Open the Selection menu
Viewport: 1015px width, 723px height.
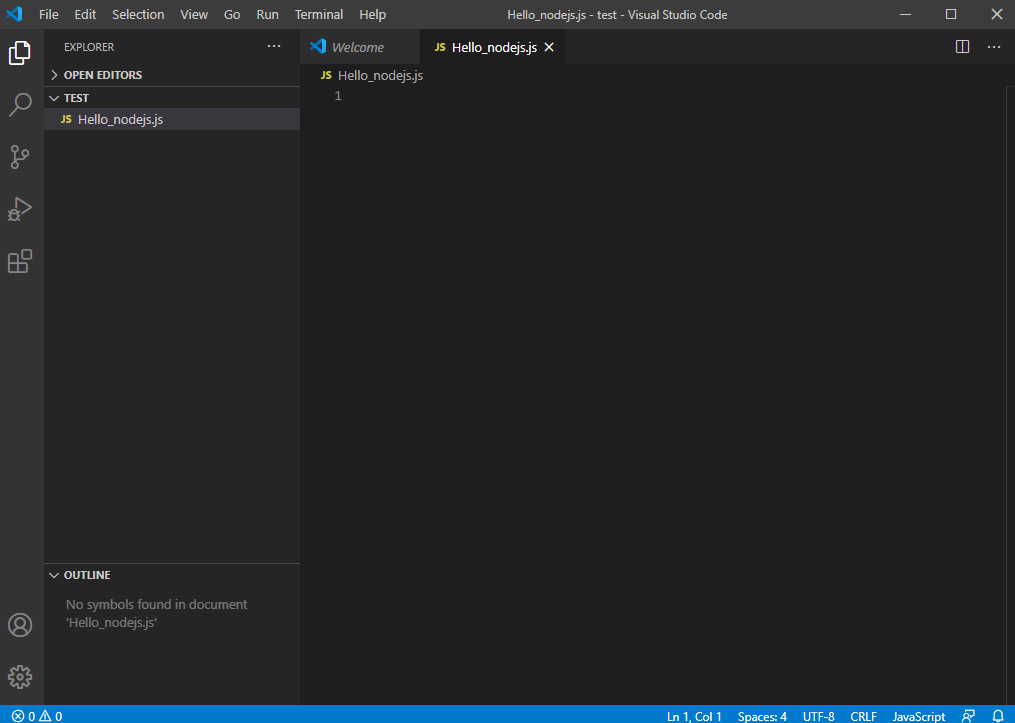point(138,14)
